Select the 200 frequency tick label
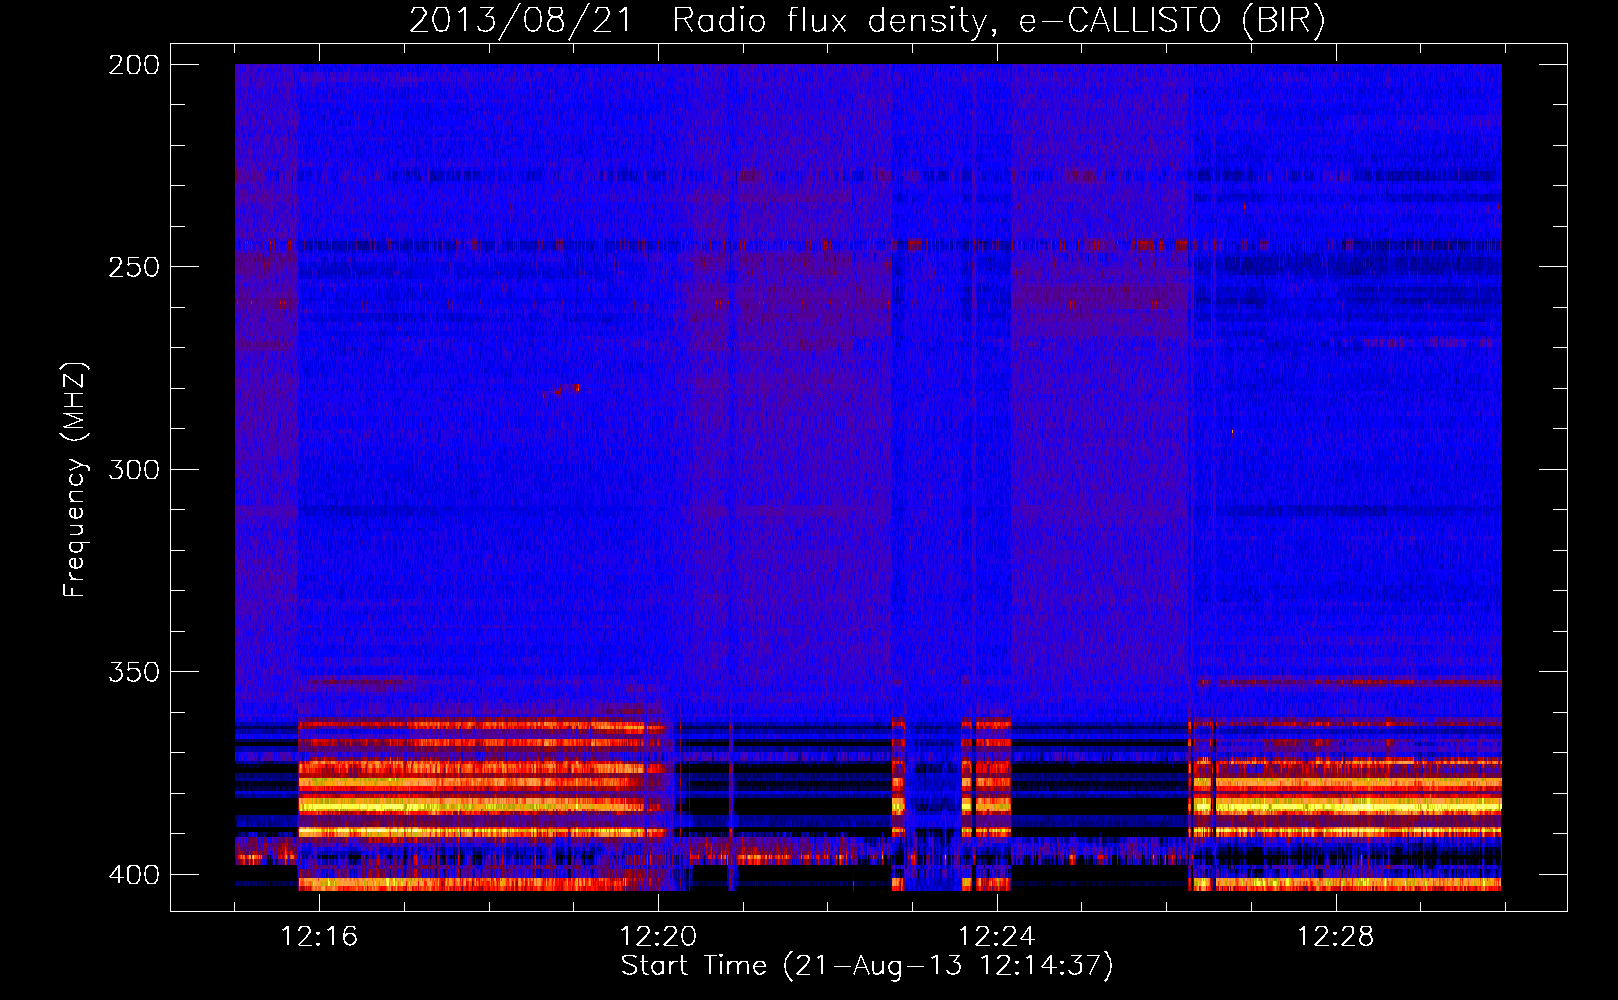 coord(133,65)
